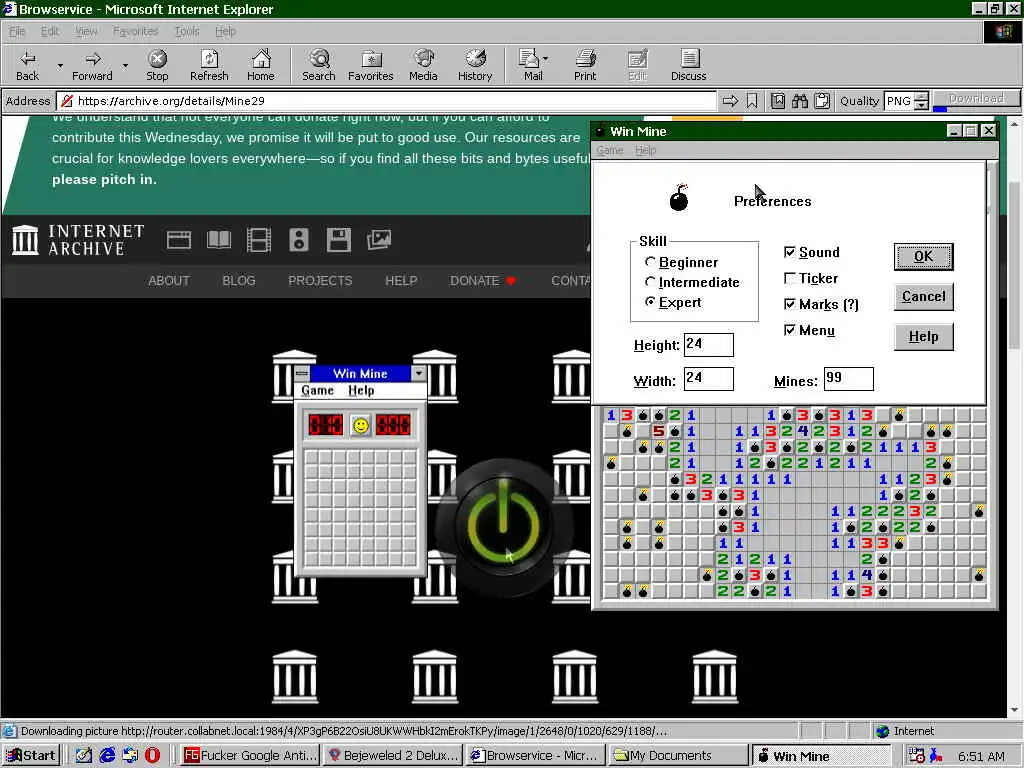The height and width of the screenshot is (768, 1024).
Task: Select the Expert skill level
Action: tap(673, 302)
